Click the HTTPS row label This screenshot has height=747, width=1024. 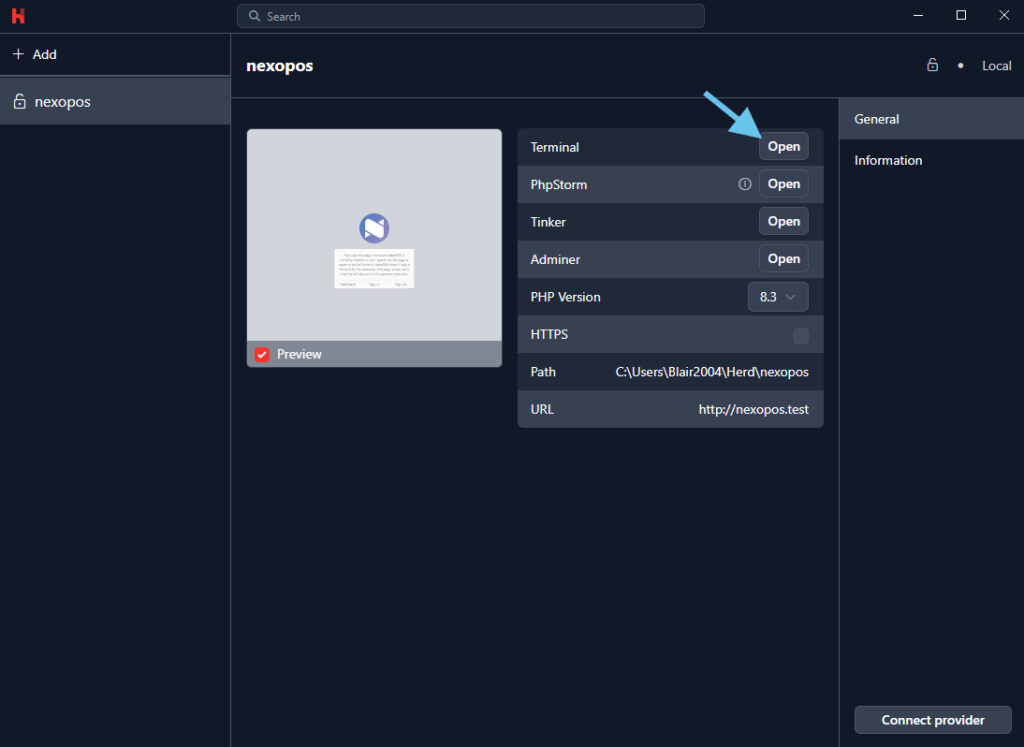(x=549, y=334)
